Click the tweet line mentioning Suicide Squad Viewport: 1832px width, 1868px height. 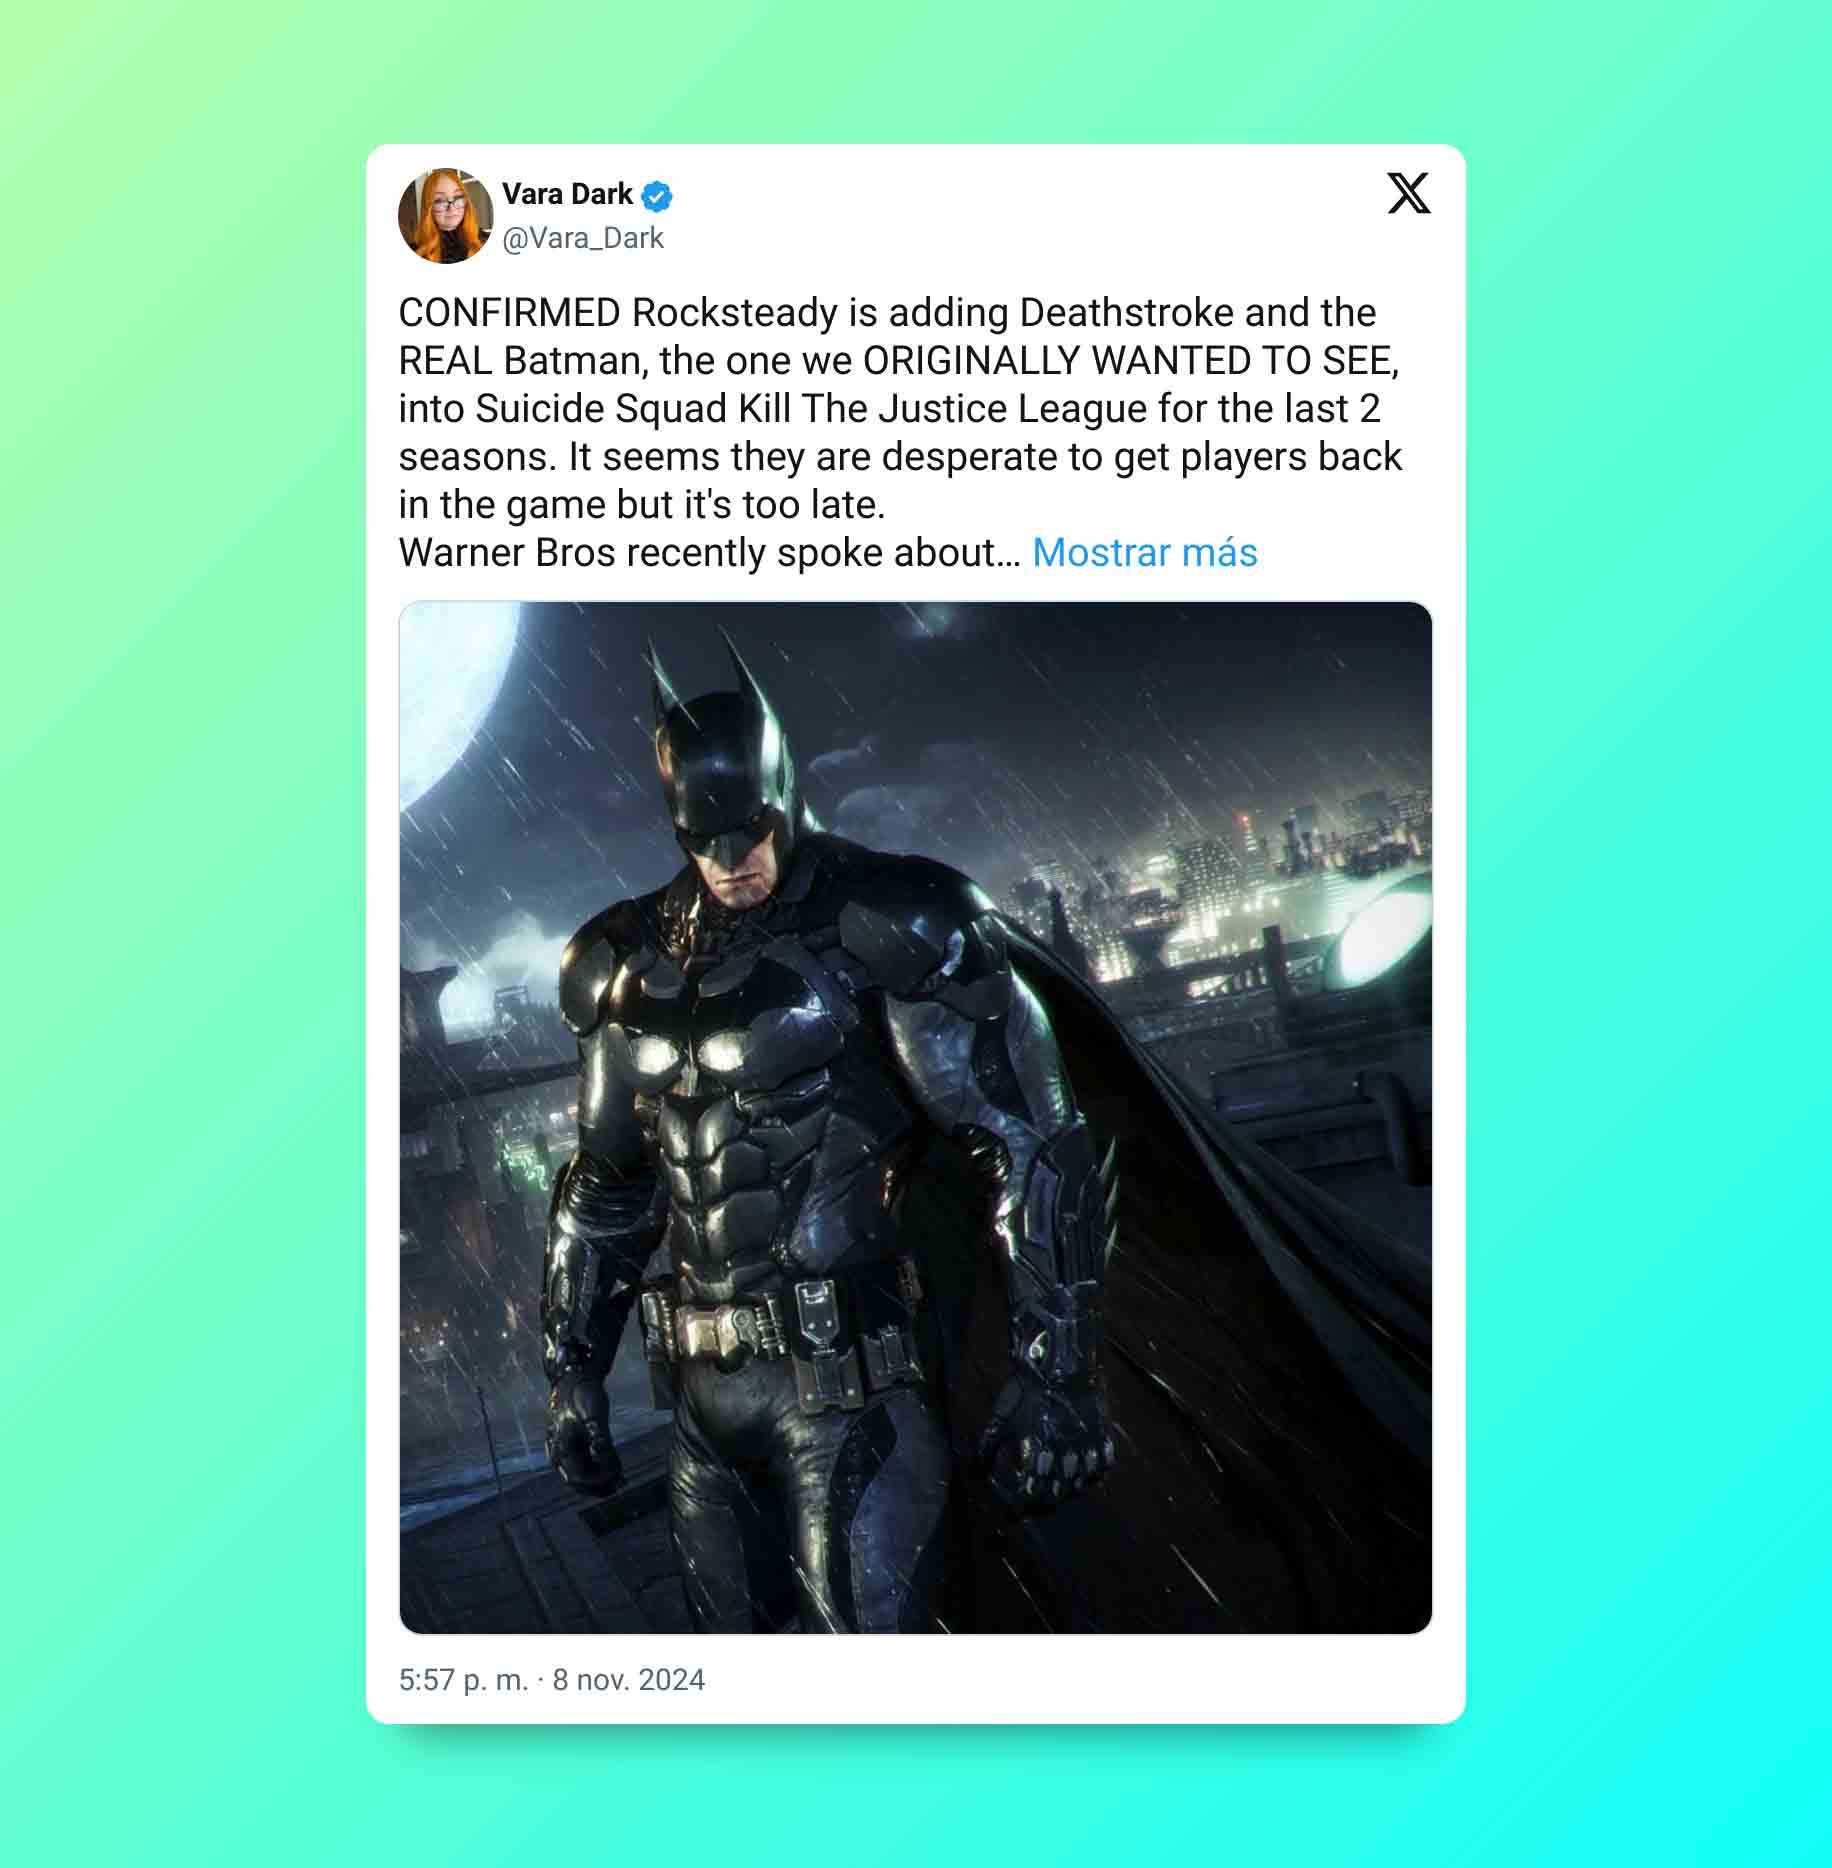889,408
